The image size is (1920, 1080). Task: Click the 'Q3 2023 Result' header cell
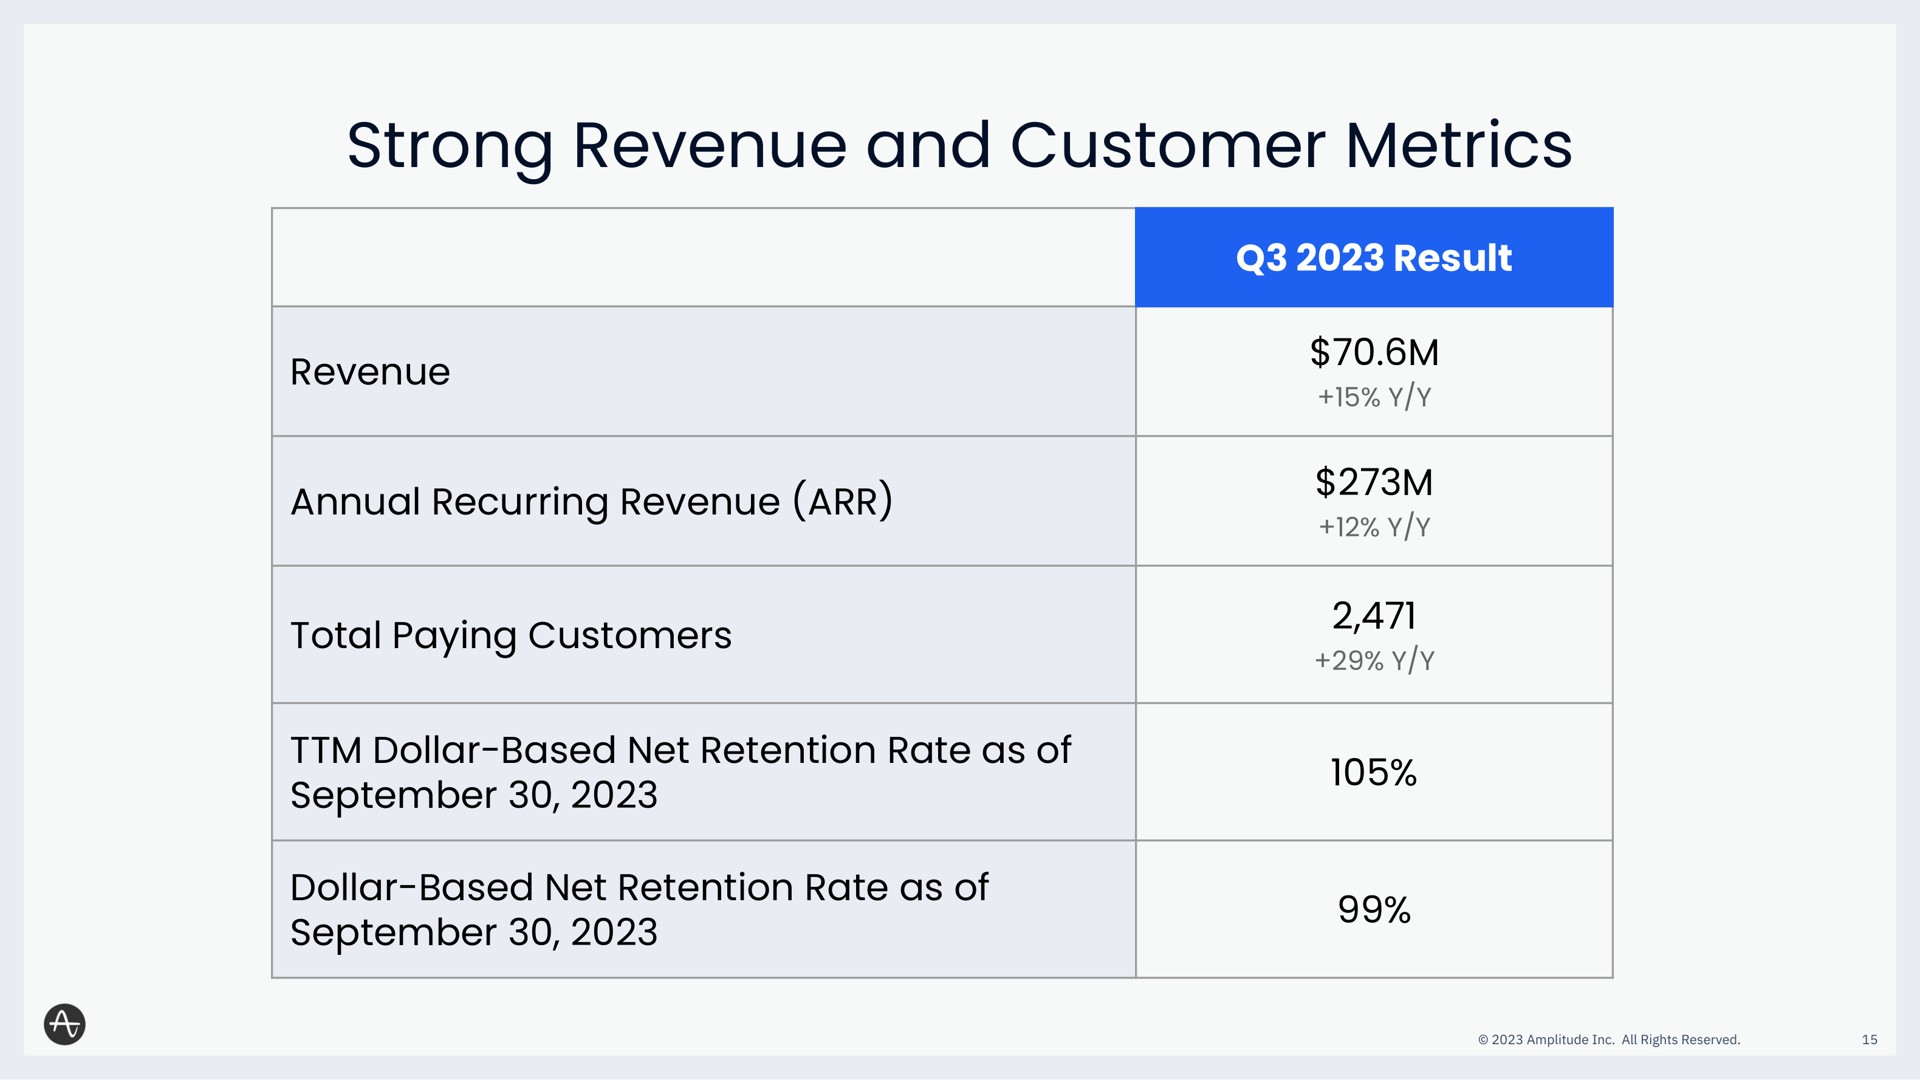coord(1374,257)
